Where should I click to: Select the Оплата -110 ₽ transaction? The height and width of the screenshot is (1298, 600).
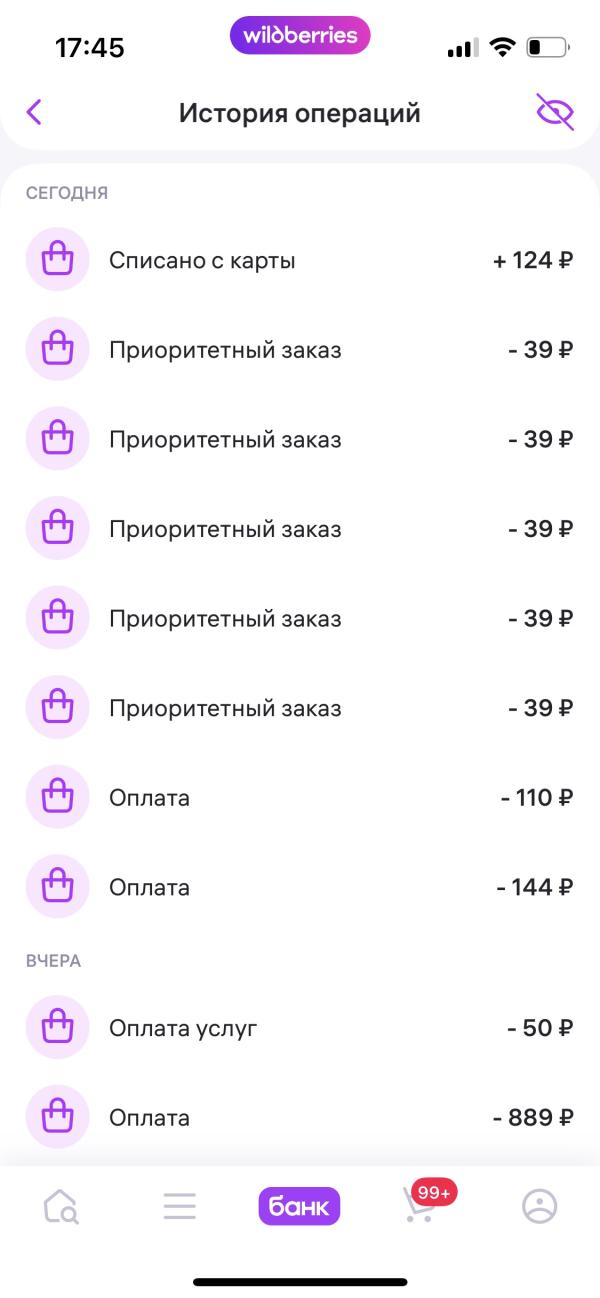click(x=300, y=798)
